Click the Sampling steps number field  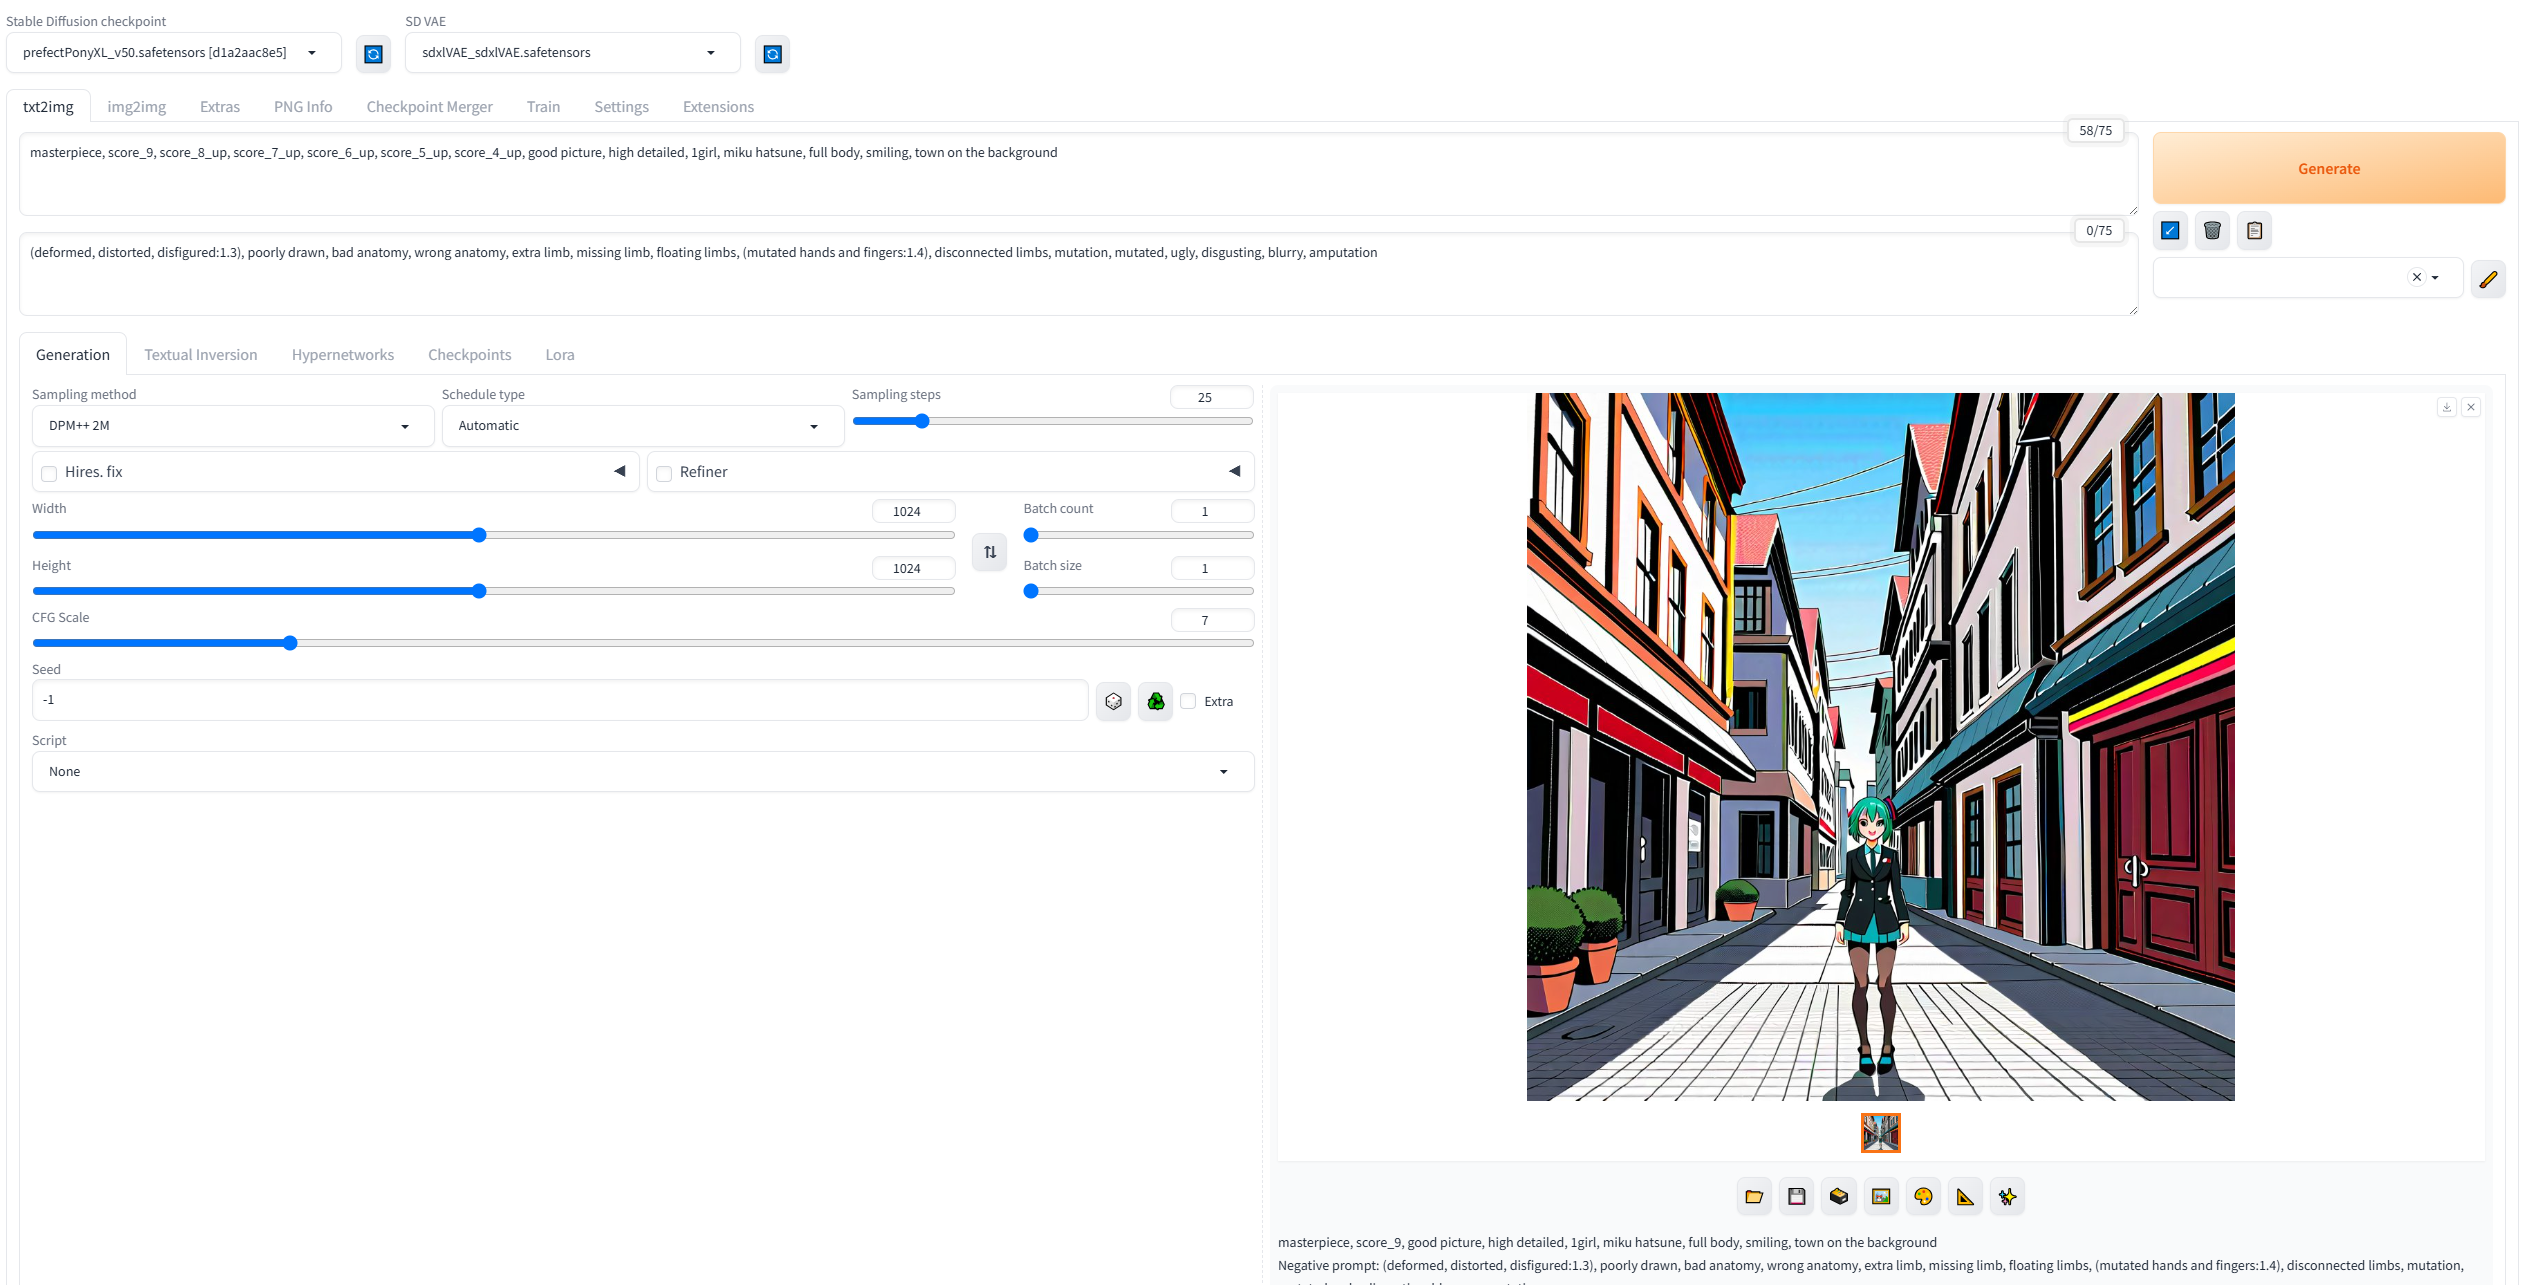pyautogui.click(x=1211, y=398)
